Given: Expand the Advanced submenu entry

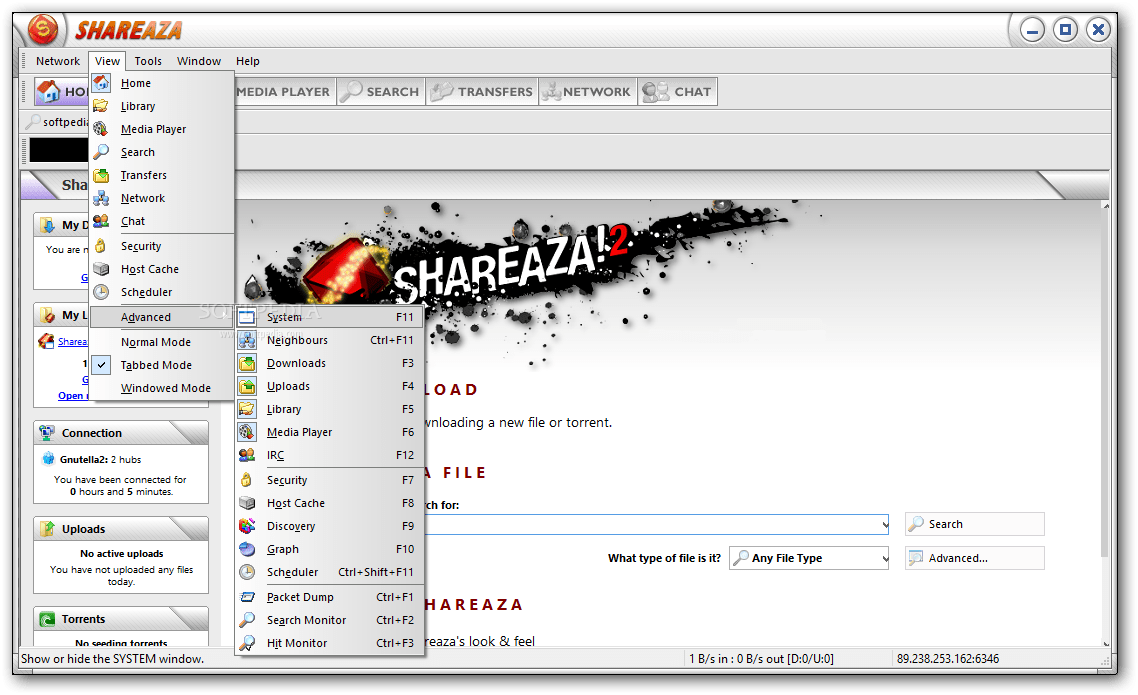Looking at the screenshot, I should [146, 317].
